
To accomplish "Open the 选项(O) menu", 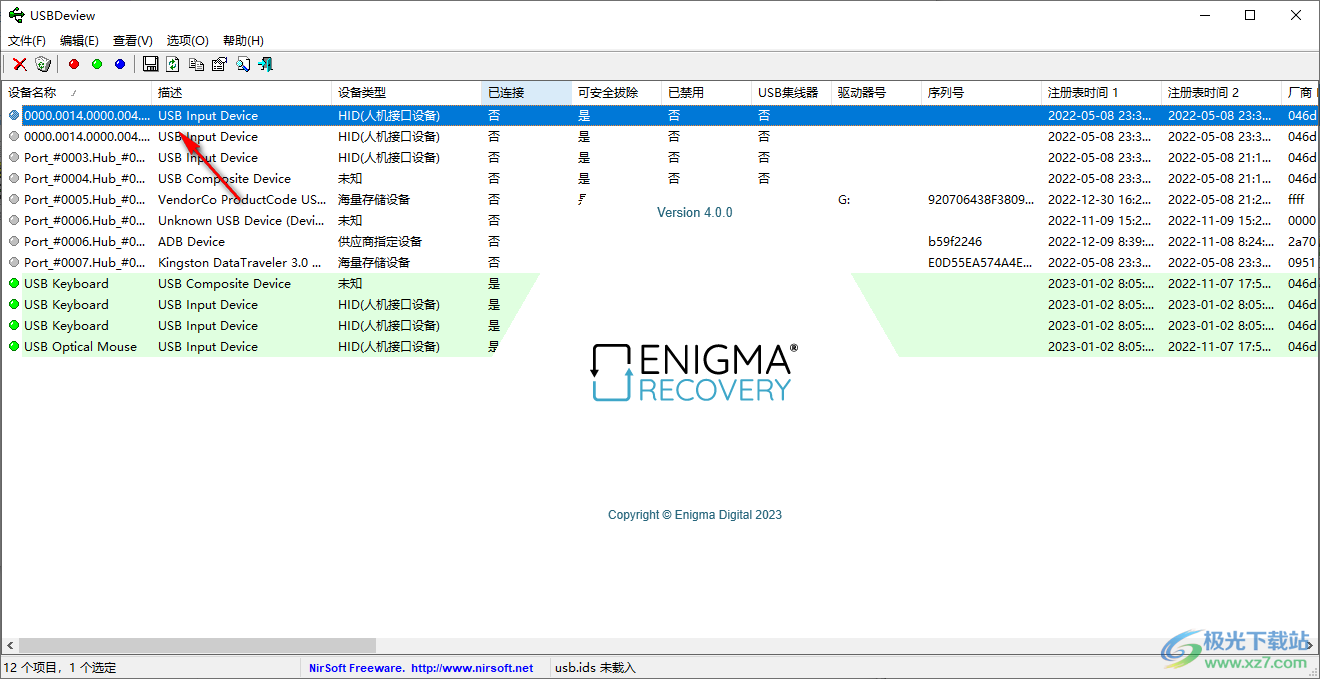I will 186,40.
